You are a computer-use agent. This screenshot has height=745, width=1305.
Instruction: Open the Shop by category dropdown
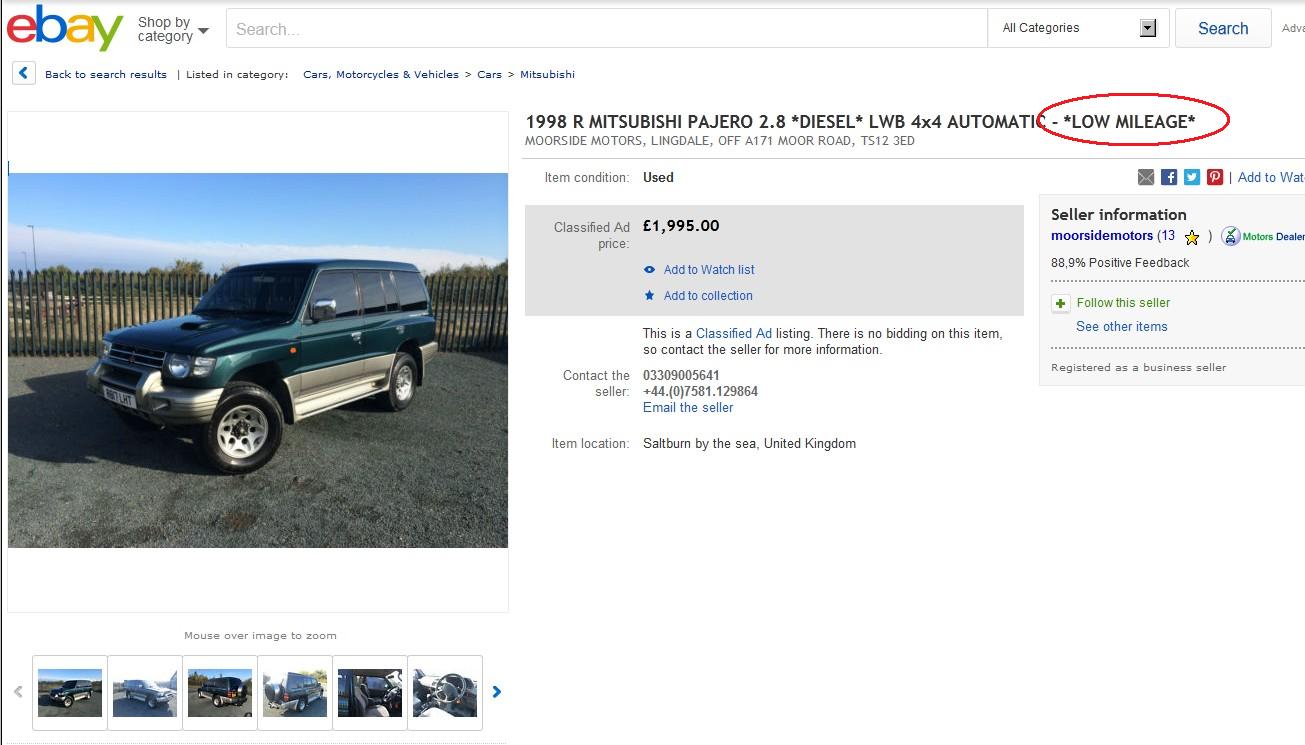pyautogui.click(x=173, y=29)
